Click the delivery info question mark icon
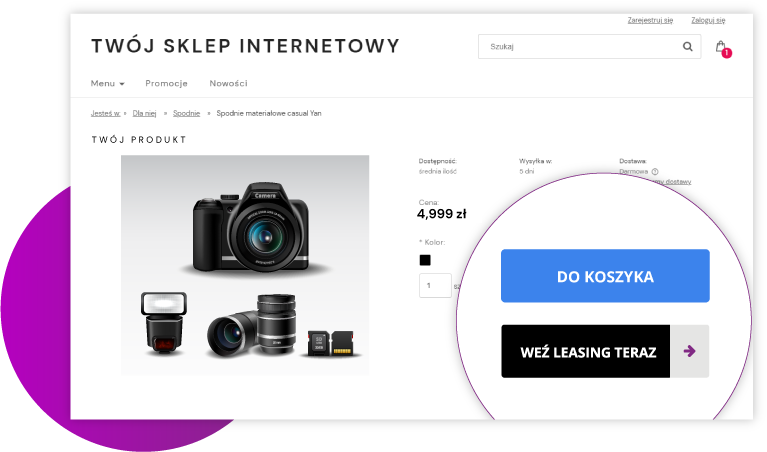Screen dimensions: 767x452 [x=655, y=172]
